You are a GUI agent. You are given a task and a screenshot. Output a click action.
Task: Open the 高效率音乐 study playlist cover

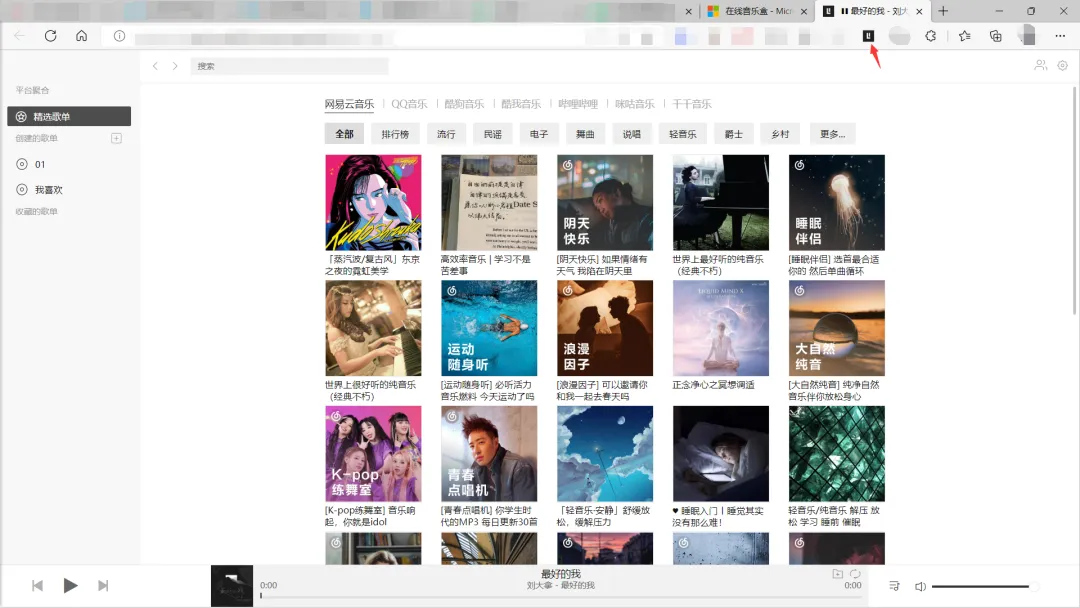click(489, 202)
